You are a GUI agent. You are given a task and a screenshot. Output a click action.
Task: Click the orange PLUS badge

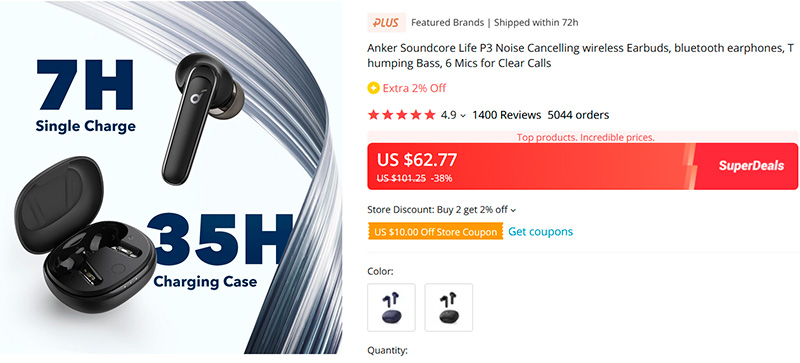386,23
